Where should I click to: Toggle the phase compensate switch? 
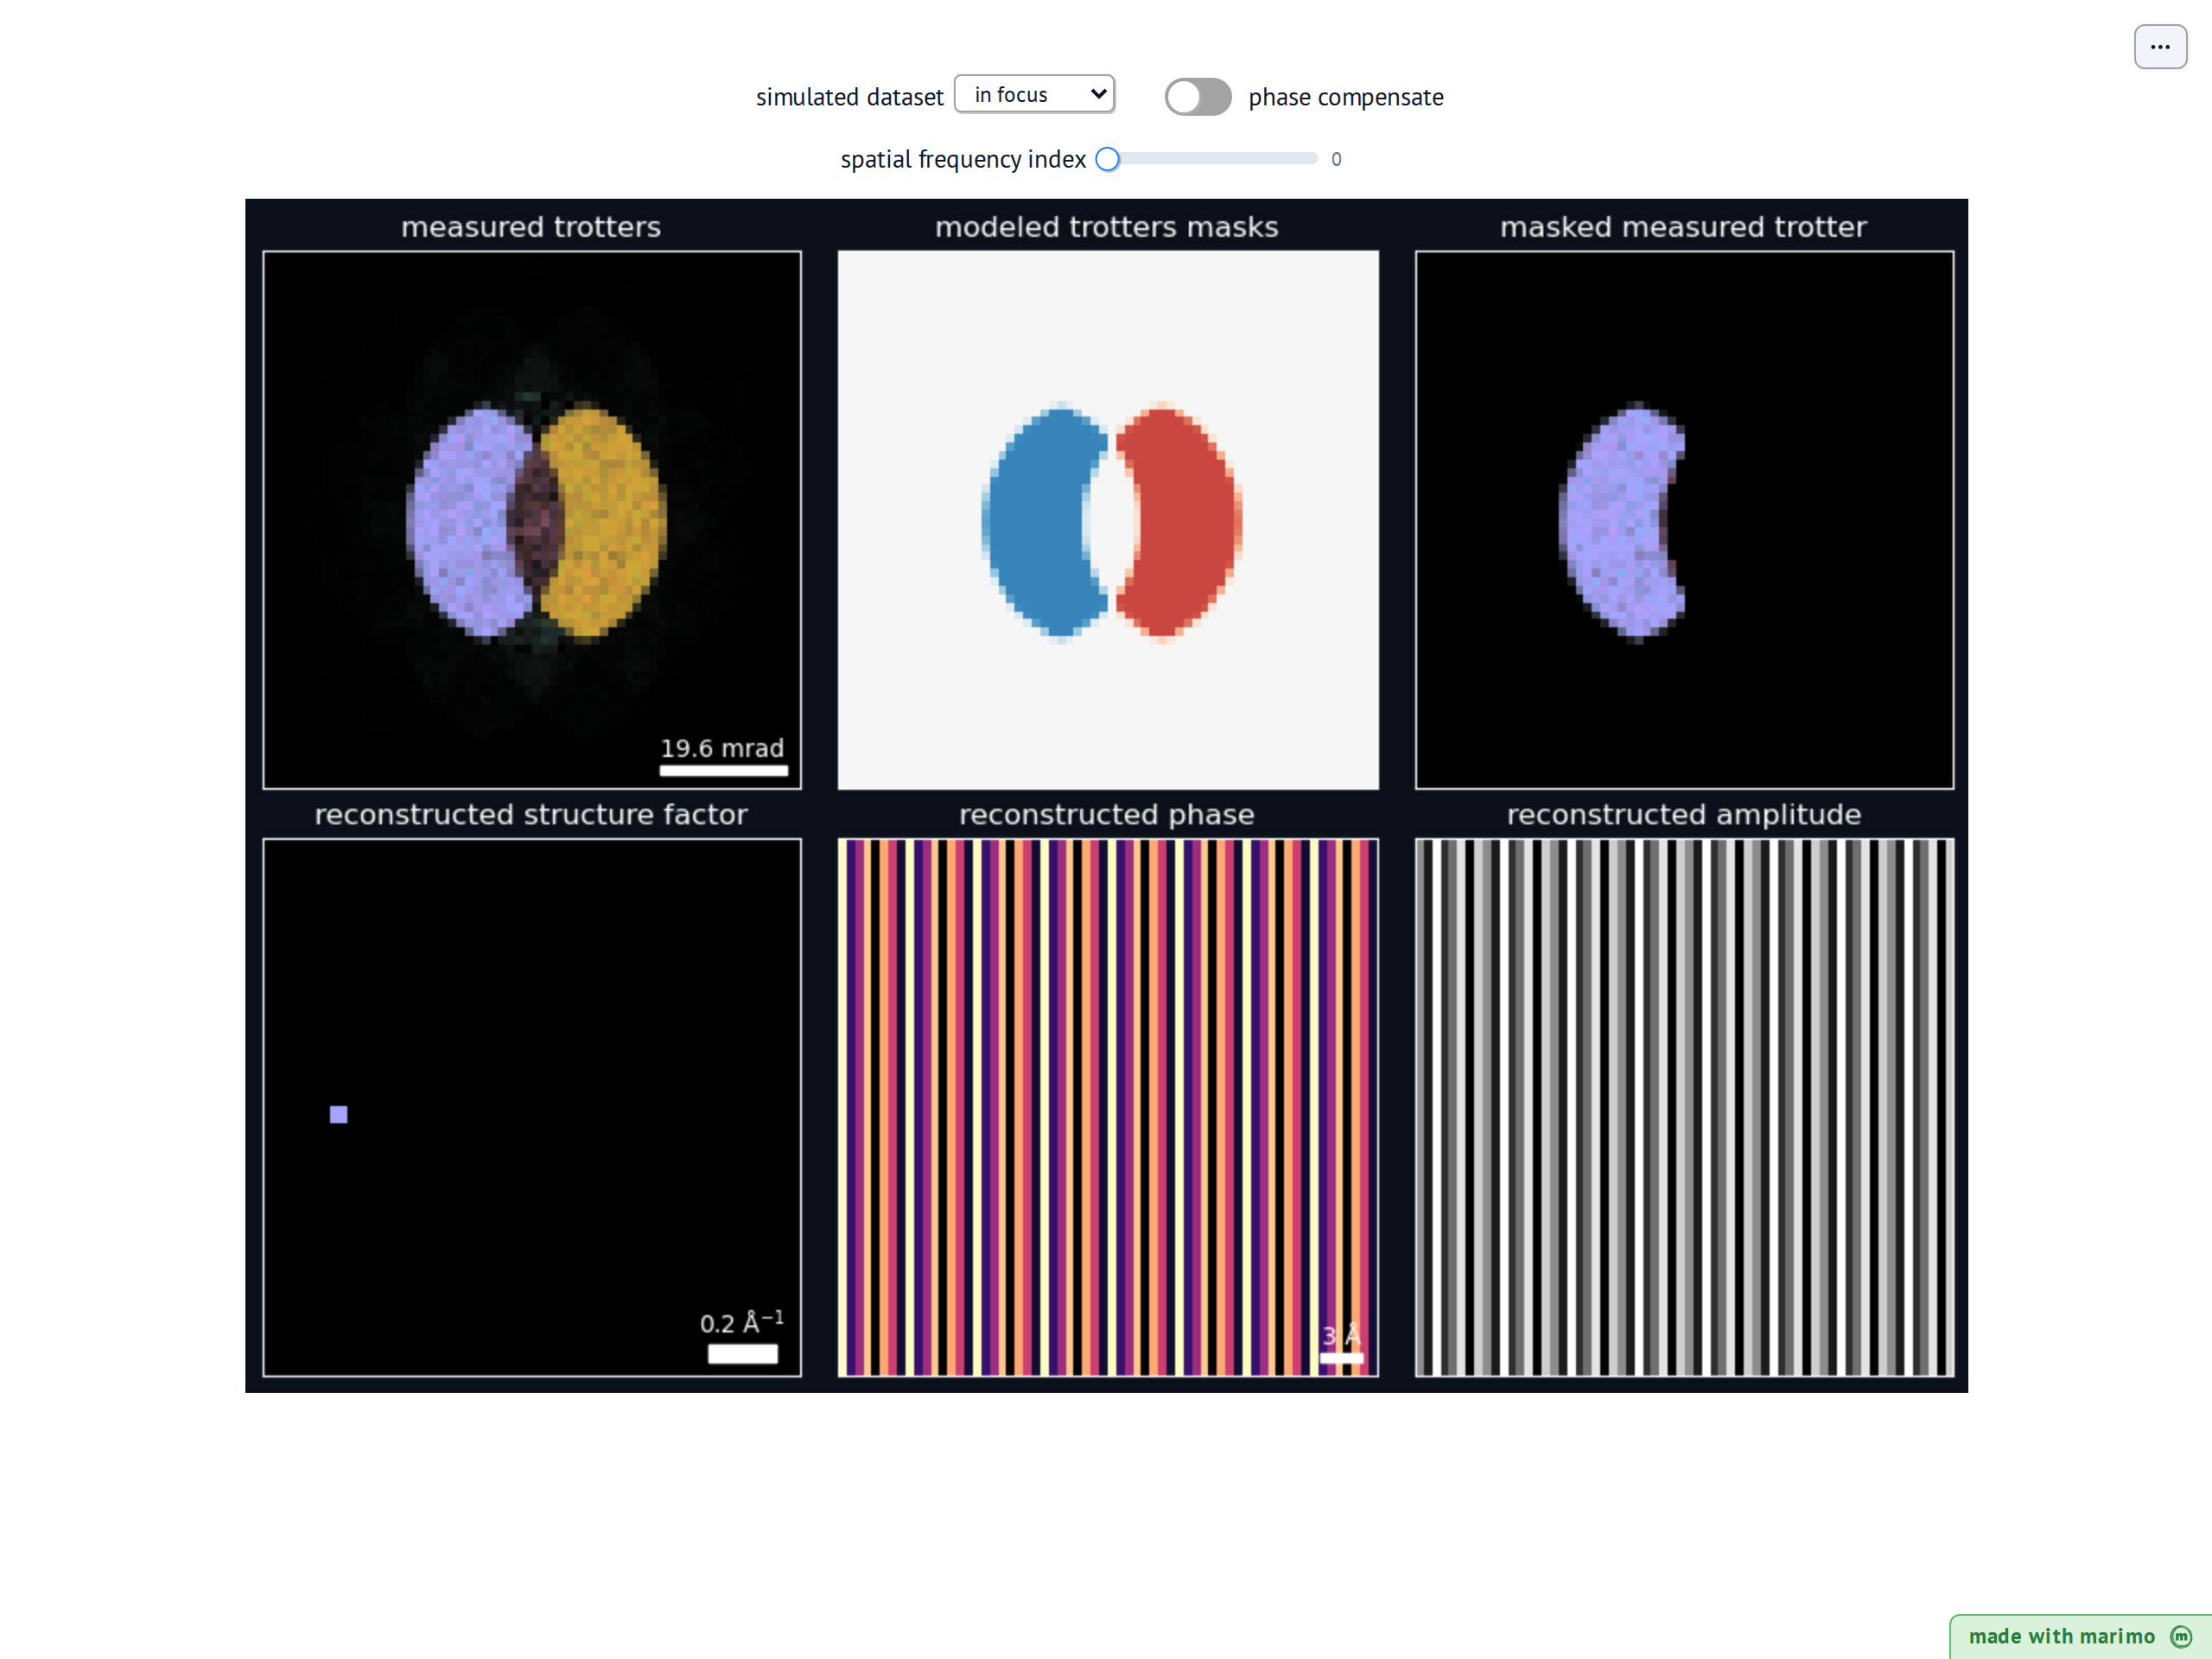[1198, 97]
